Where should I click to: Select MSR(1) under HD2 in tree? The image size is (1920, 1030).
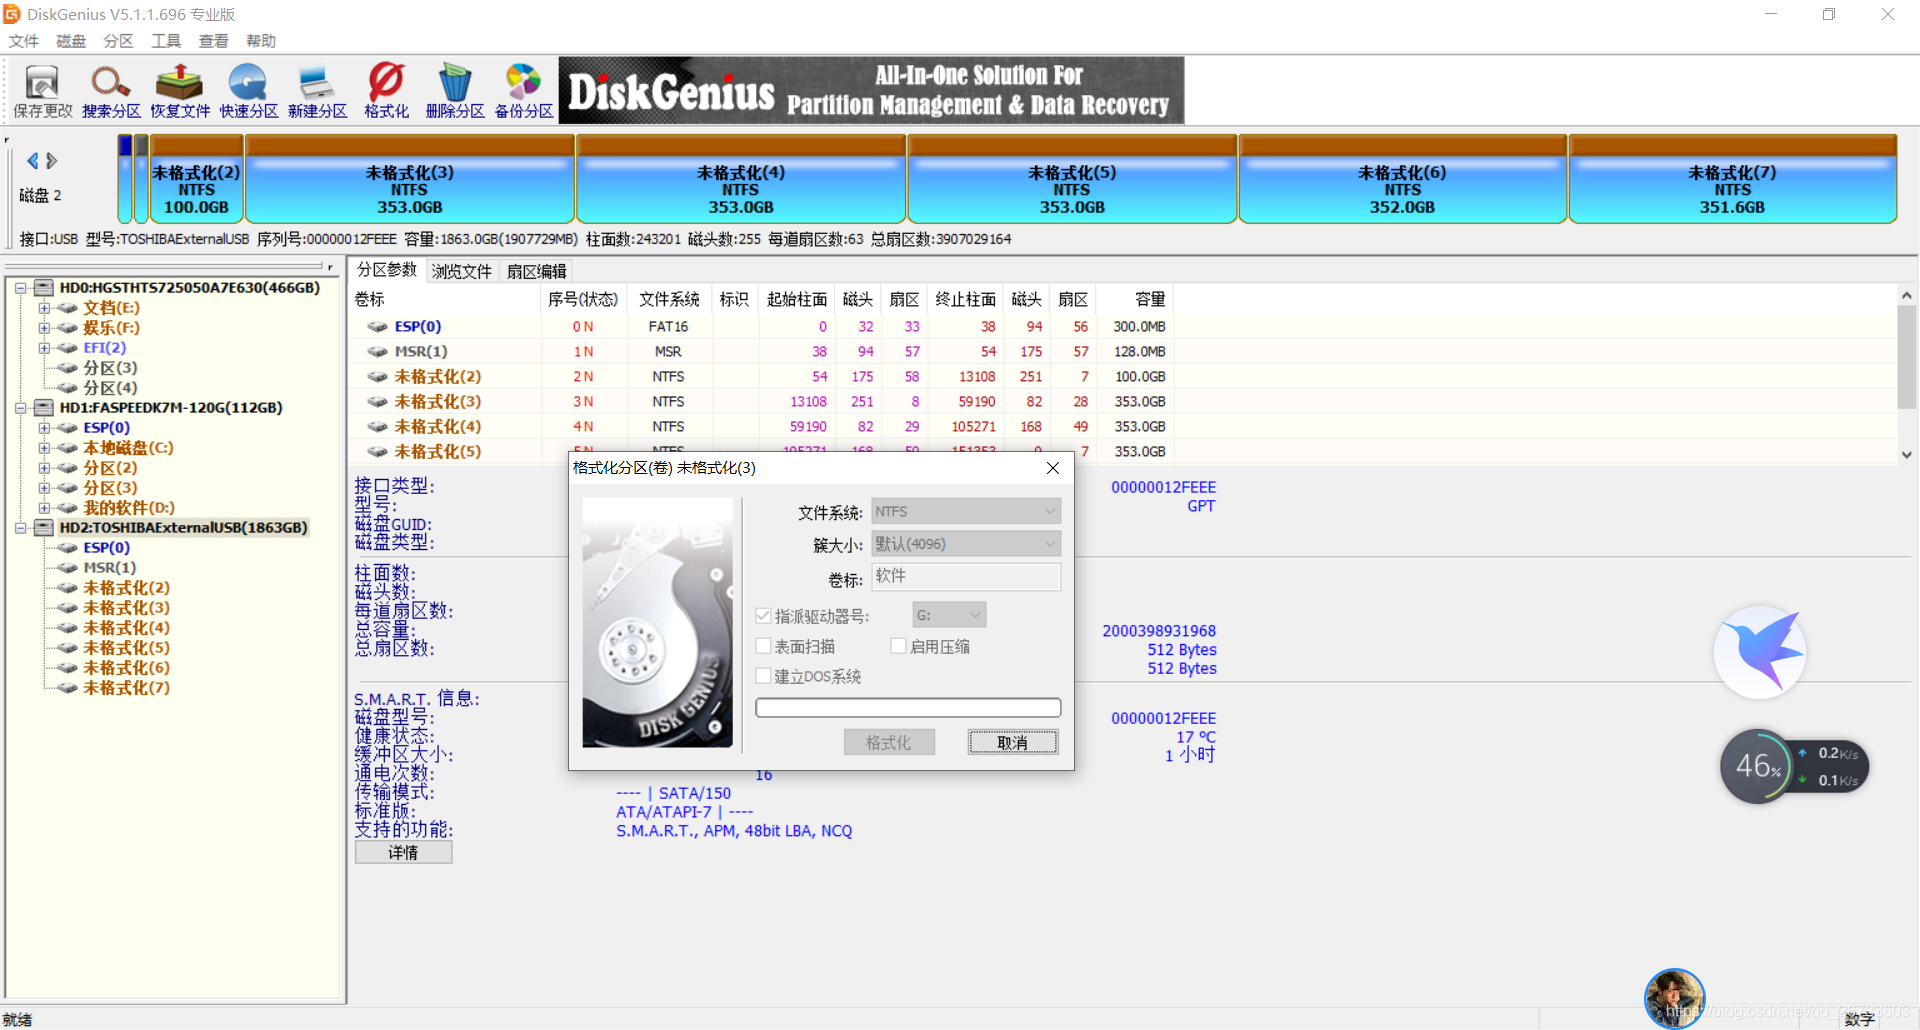(109, 568)
